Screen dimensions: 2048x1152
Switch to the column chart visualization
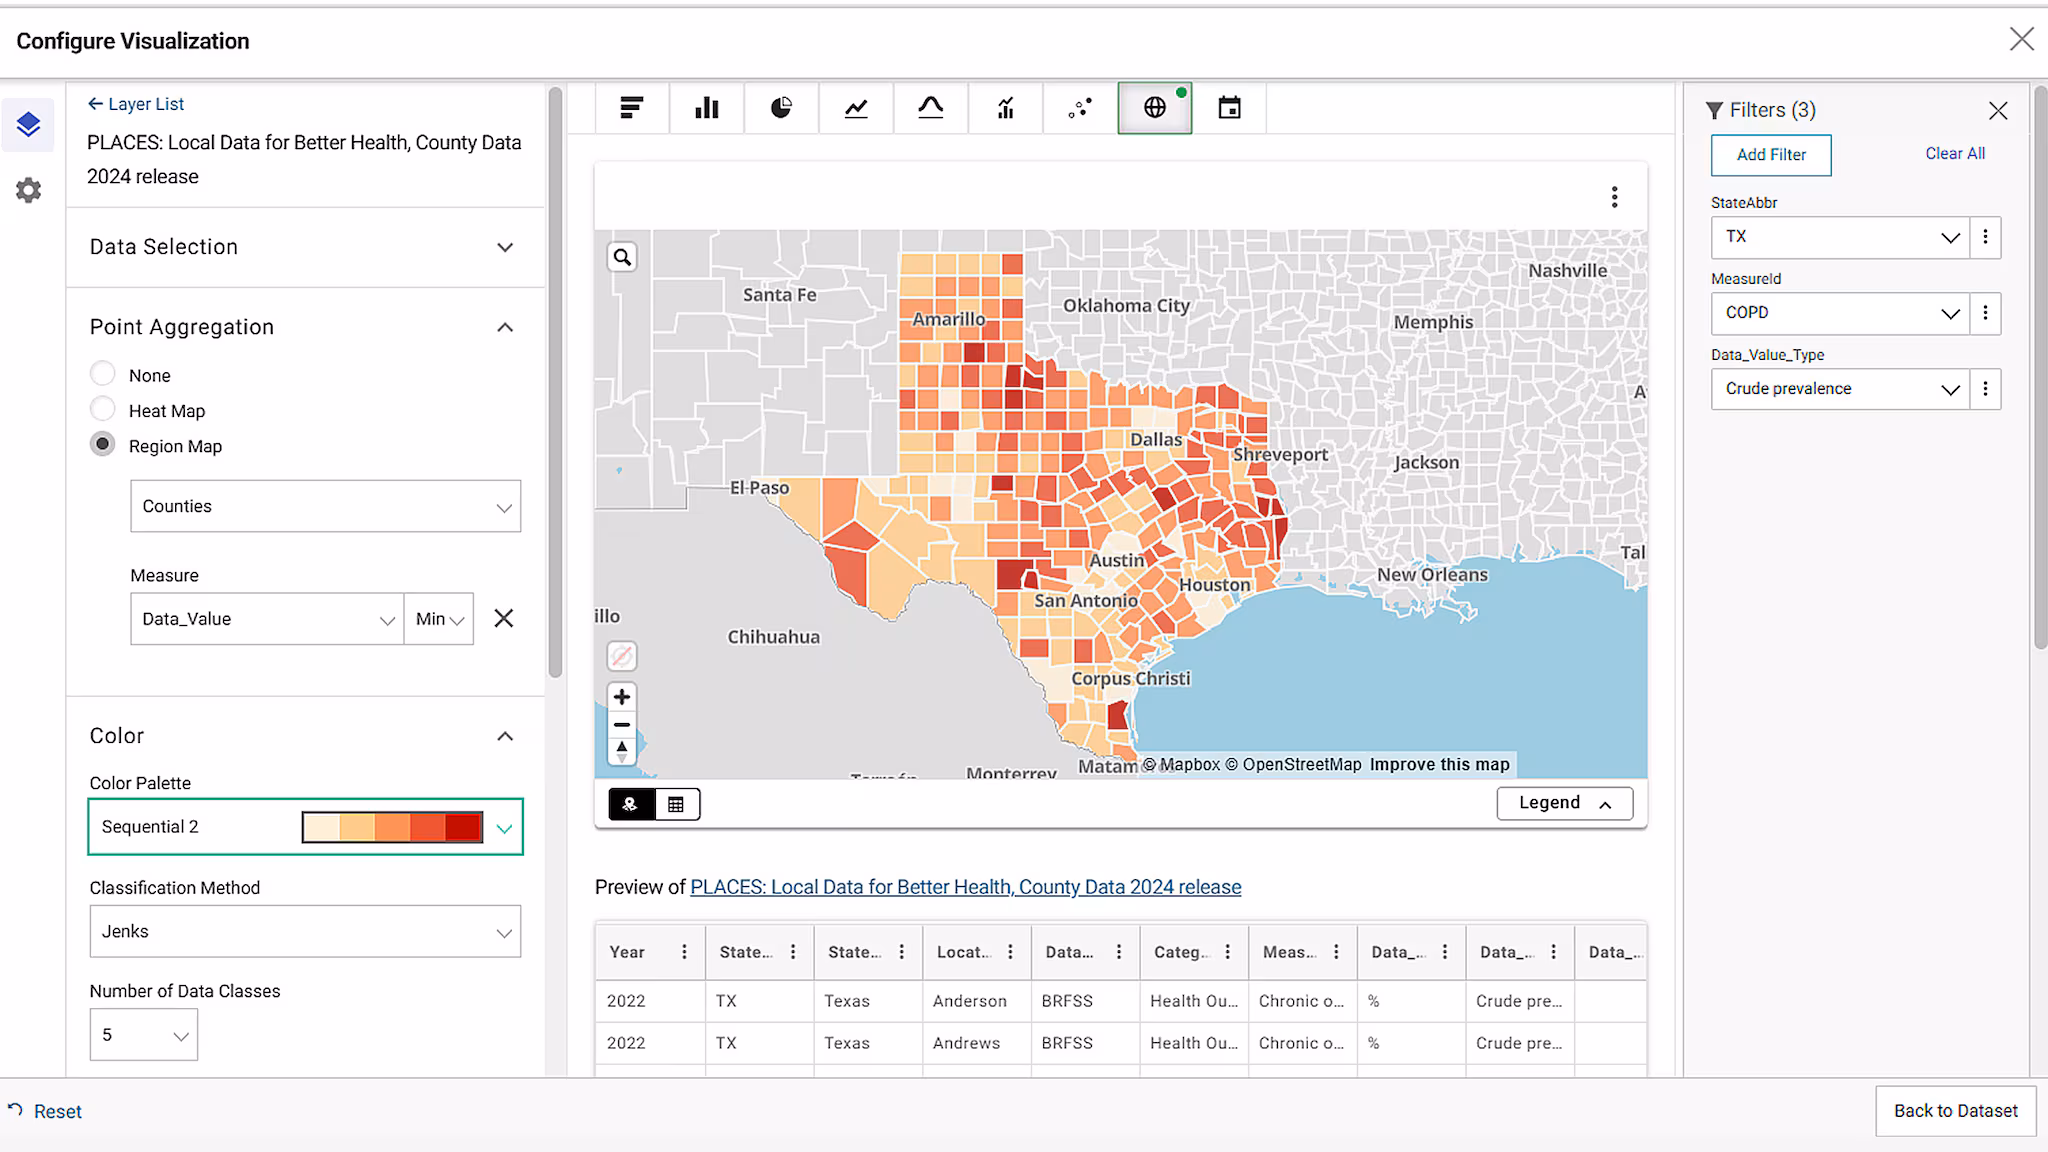pos(707,108)
